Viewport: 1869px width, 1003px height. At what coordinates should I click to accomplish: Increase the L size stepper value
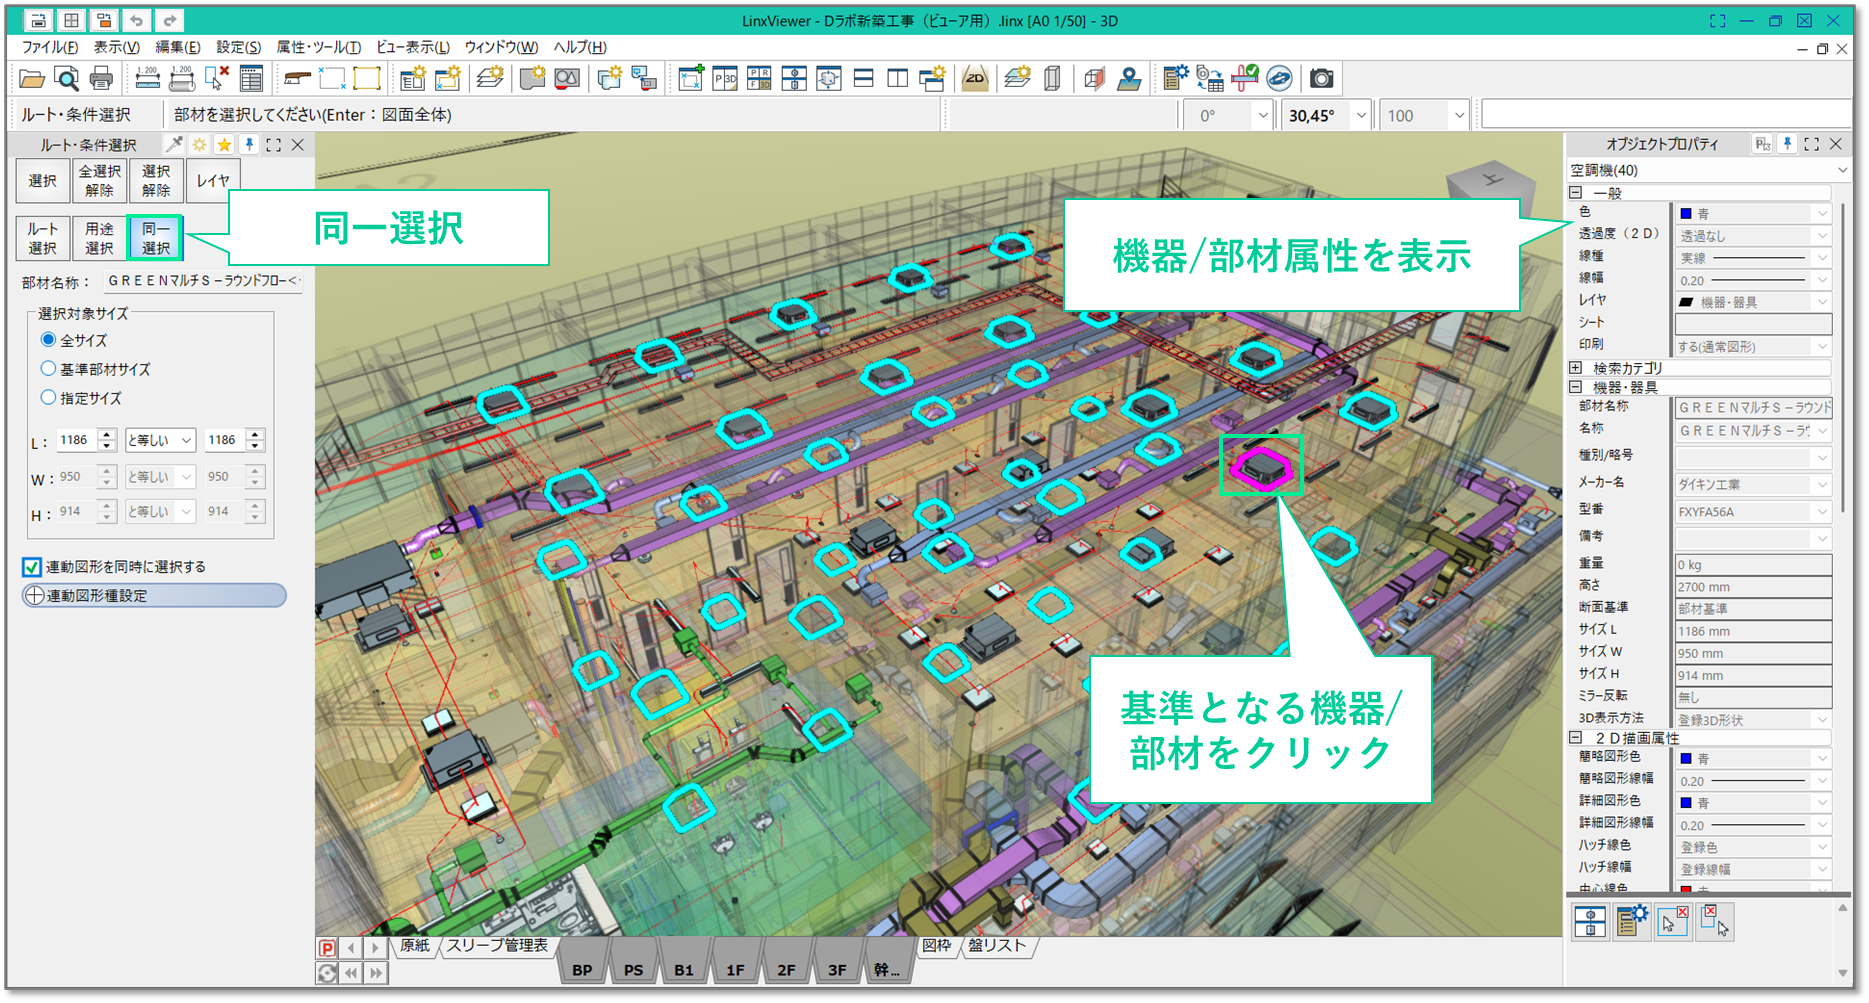pos(107,435)
